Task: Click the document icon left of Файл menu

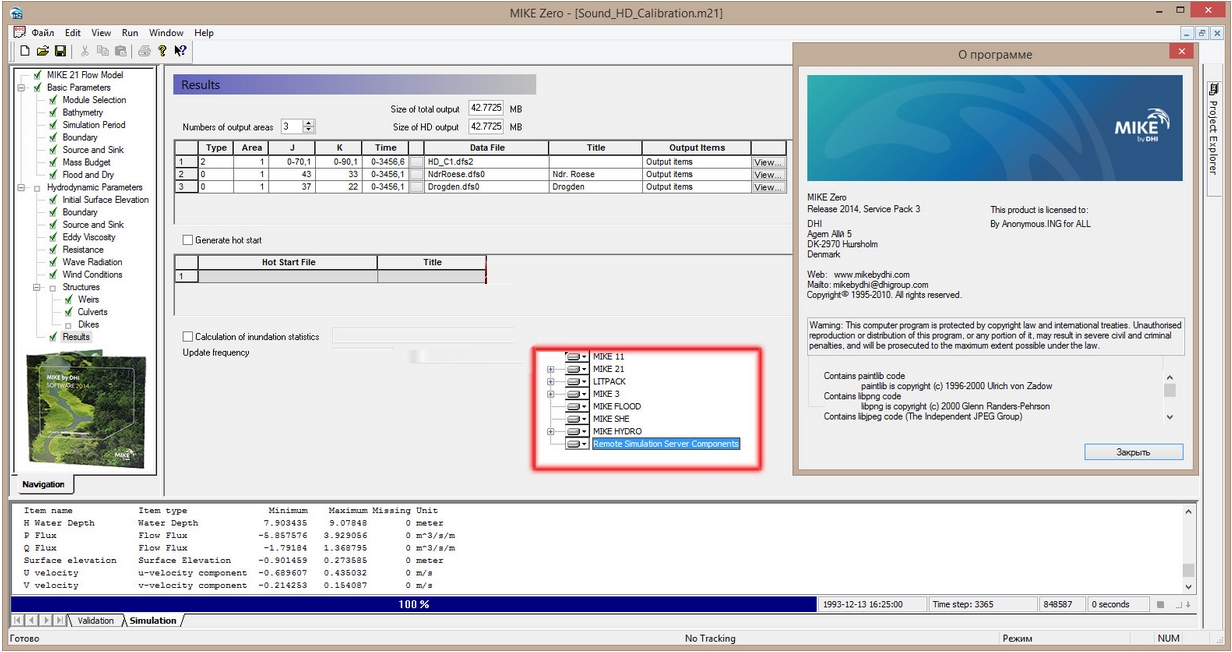Action: (19, 33)
